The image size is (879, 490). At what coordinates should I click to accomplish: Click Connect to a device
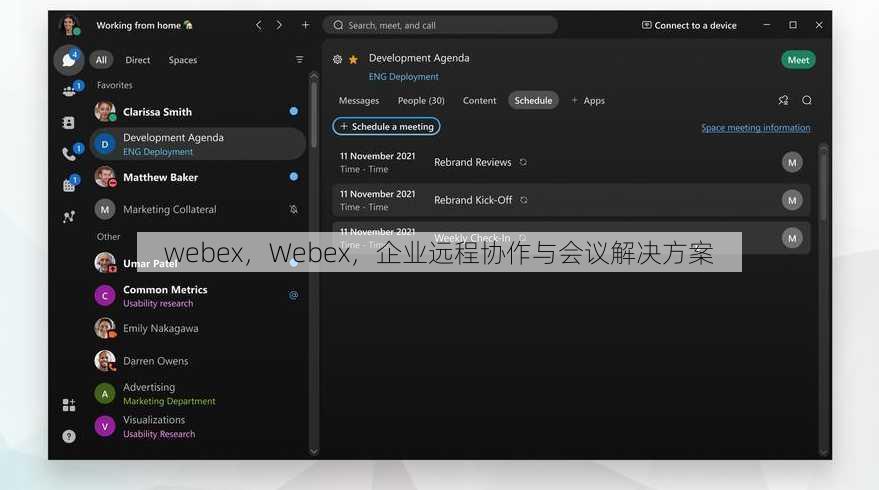[689, 25]
